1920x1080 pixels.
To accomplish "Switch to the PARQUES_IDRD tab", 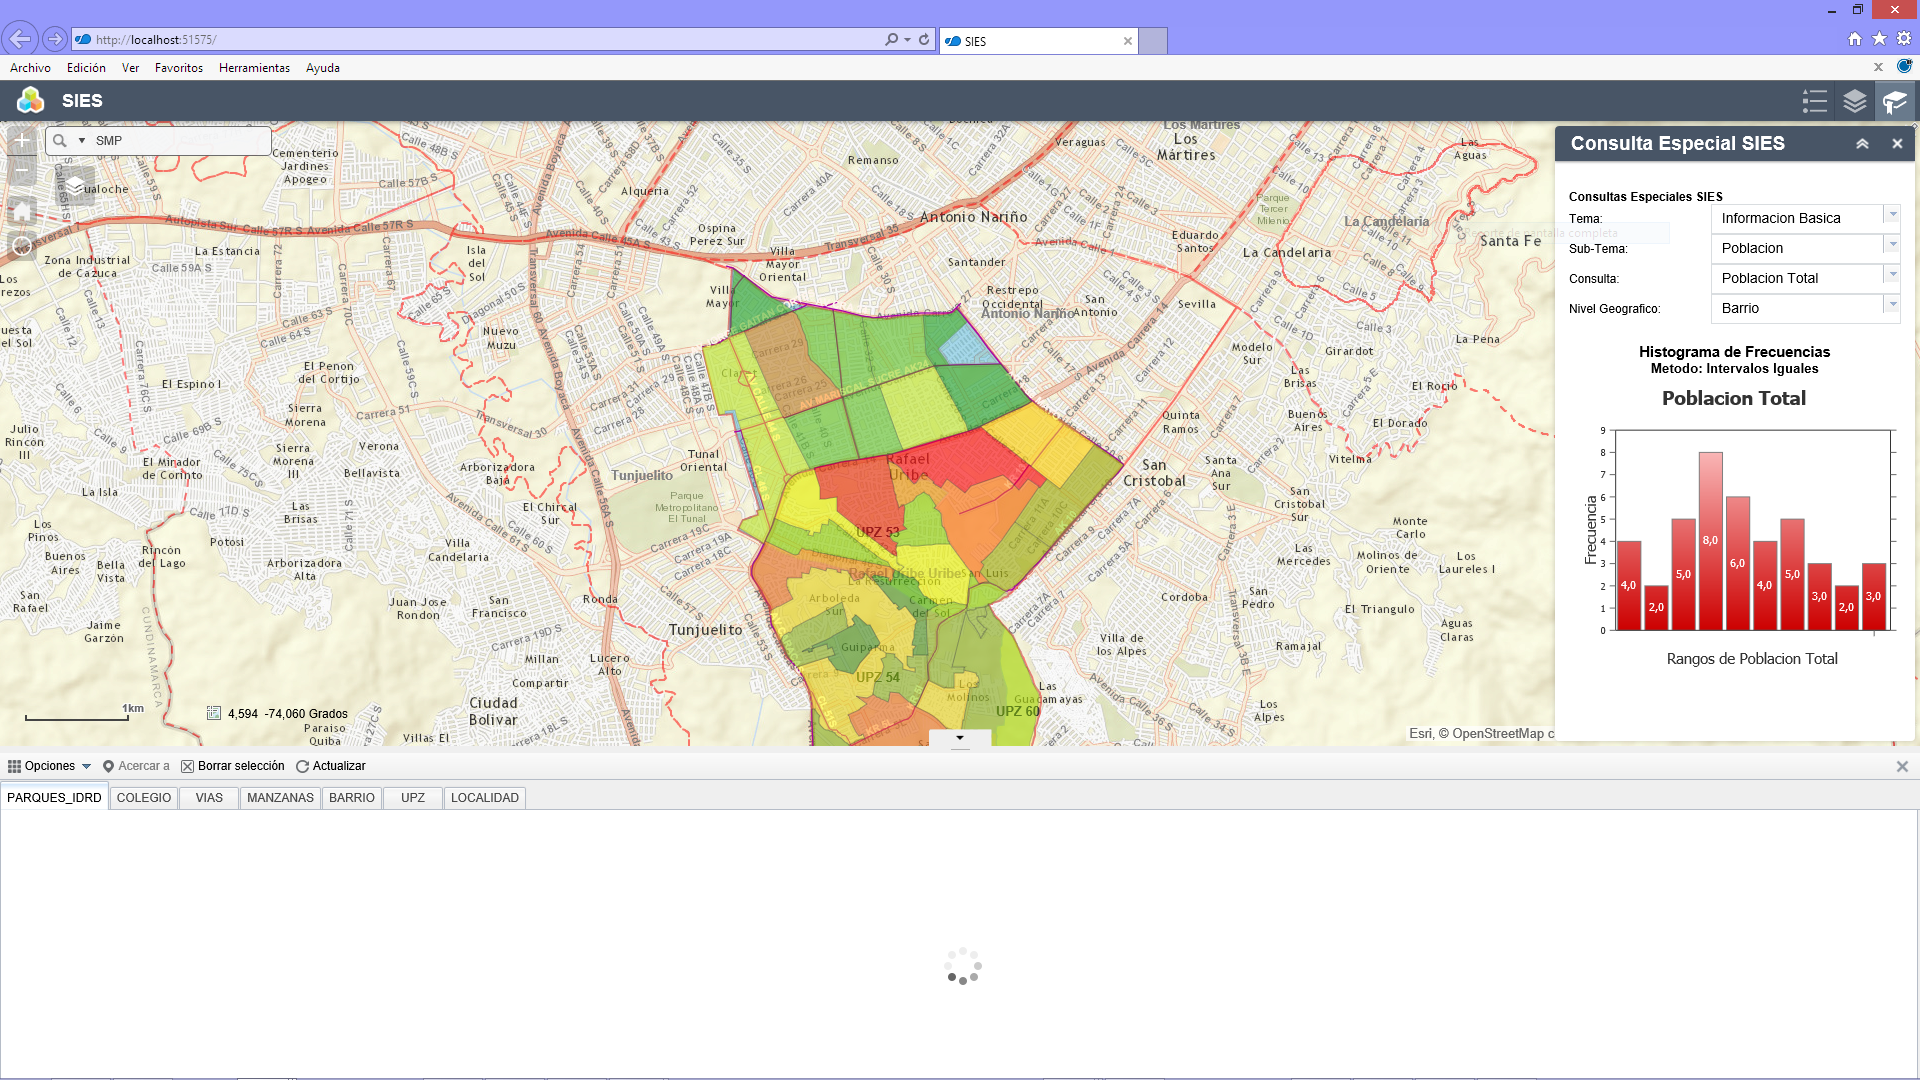I will pyautogui.click(x=54, y=798).
